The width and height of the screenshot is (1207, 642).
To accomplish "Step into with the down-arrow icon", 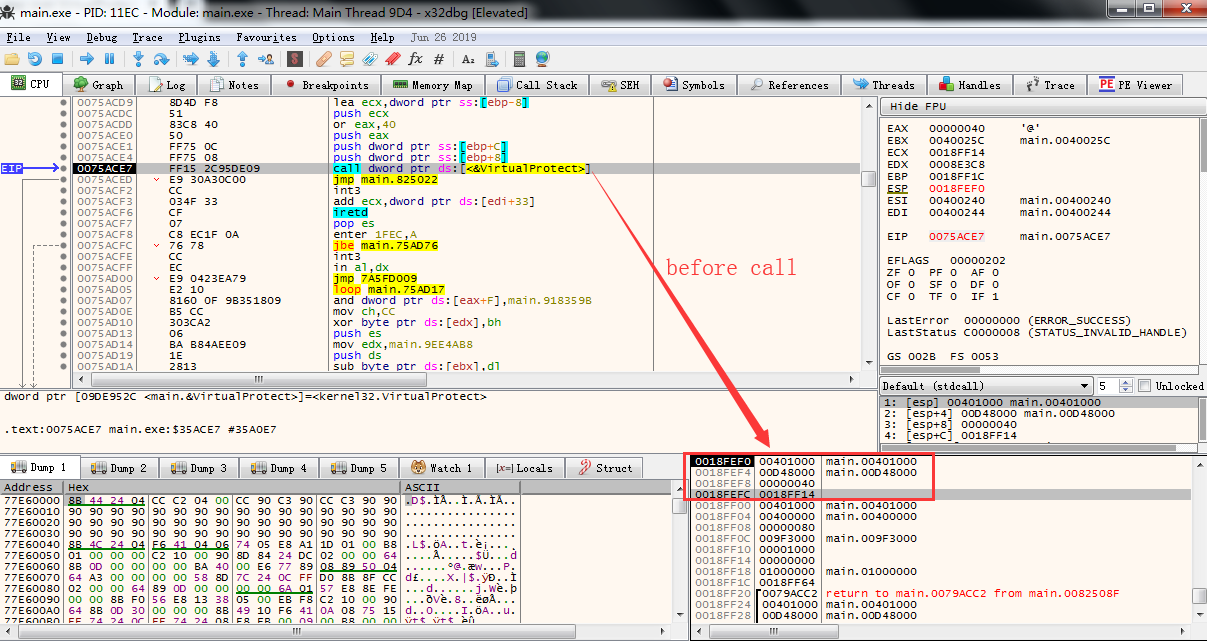I will (x=139, y=59).
